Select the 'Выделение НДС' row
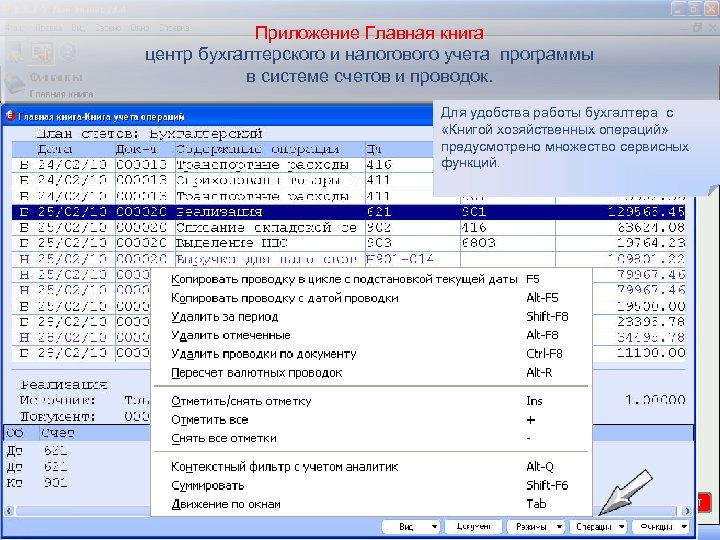Viewport: 720px width, 540px height. pyautogui.click(x=349, y=243)
